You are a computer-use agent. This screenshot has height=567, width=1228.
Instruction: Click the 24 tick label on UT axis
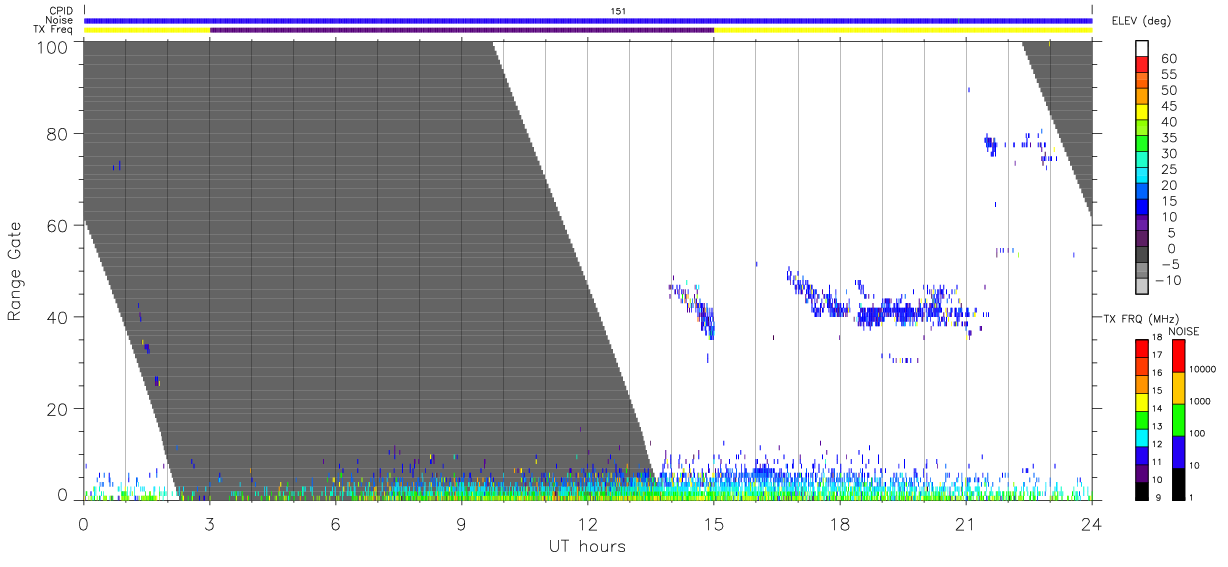click(1092, 524)
